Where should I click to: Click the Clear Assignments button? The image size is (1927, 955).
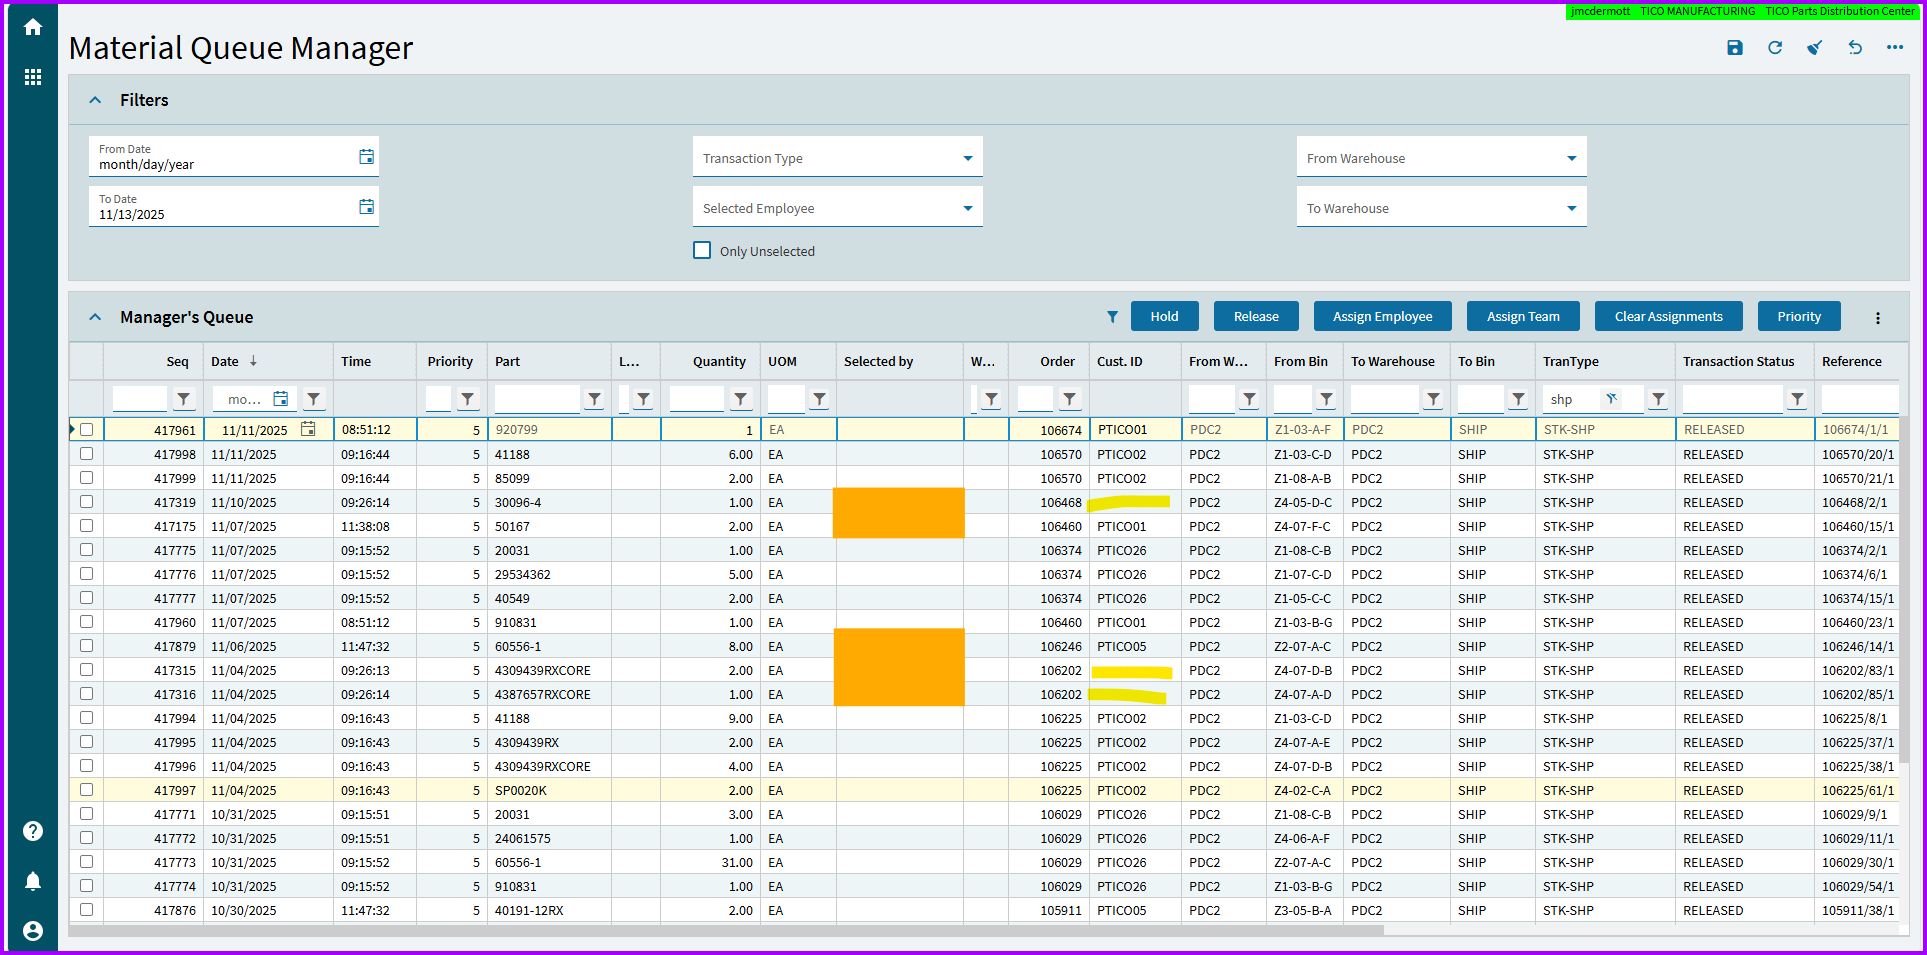tap(1668, 316)
